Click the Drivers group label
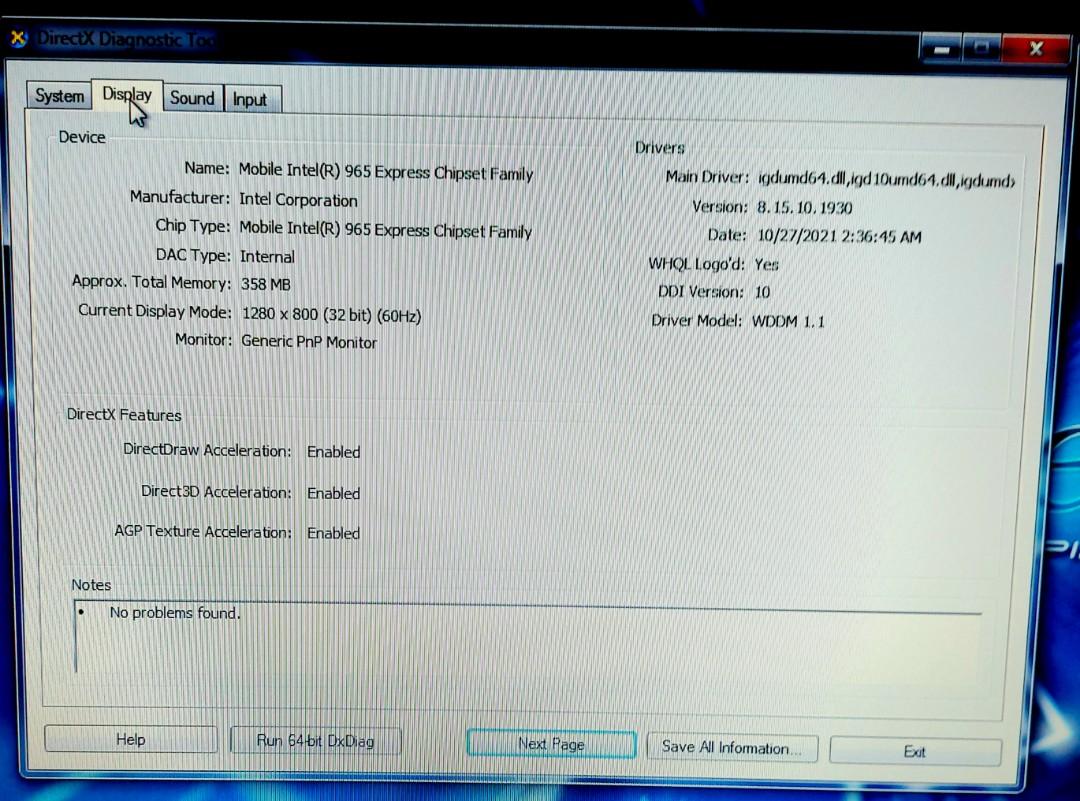This screenshot has height=801, width=1080. pos(659,147)
